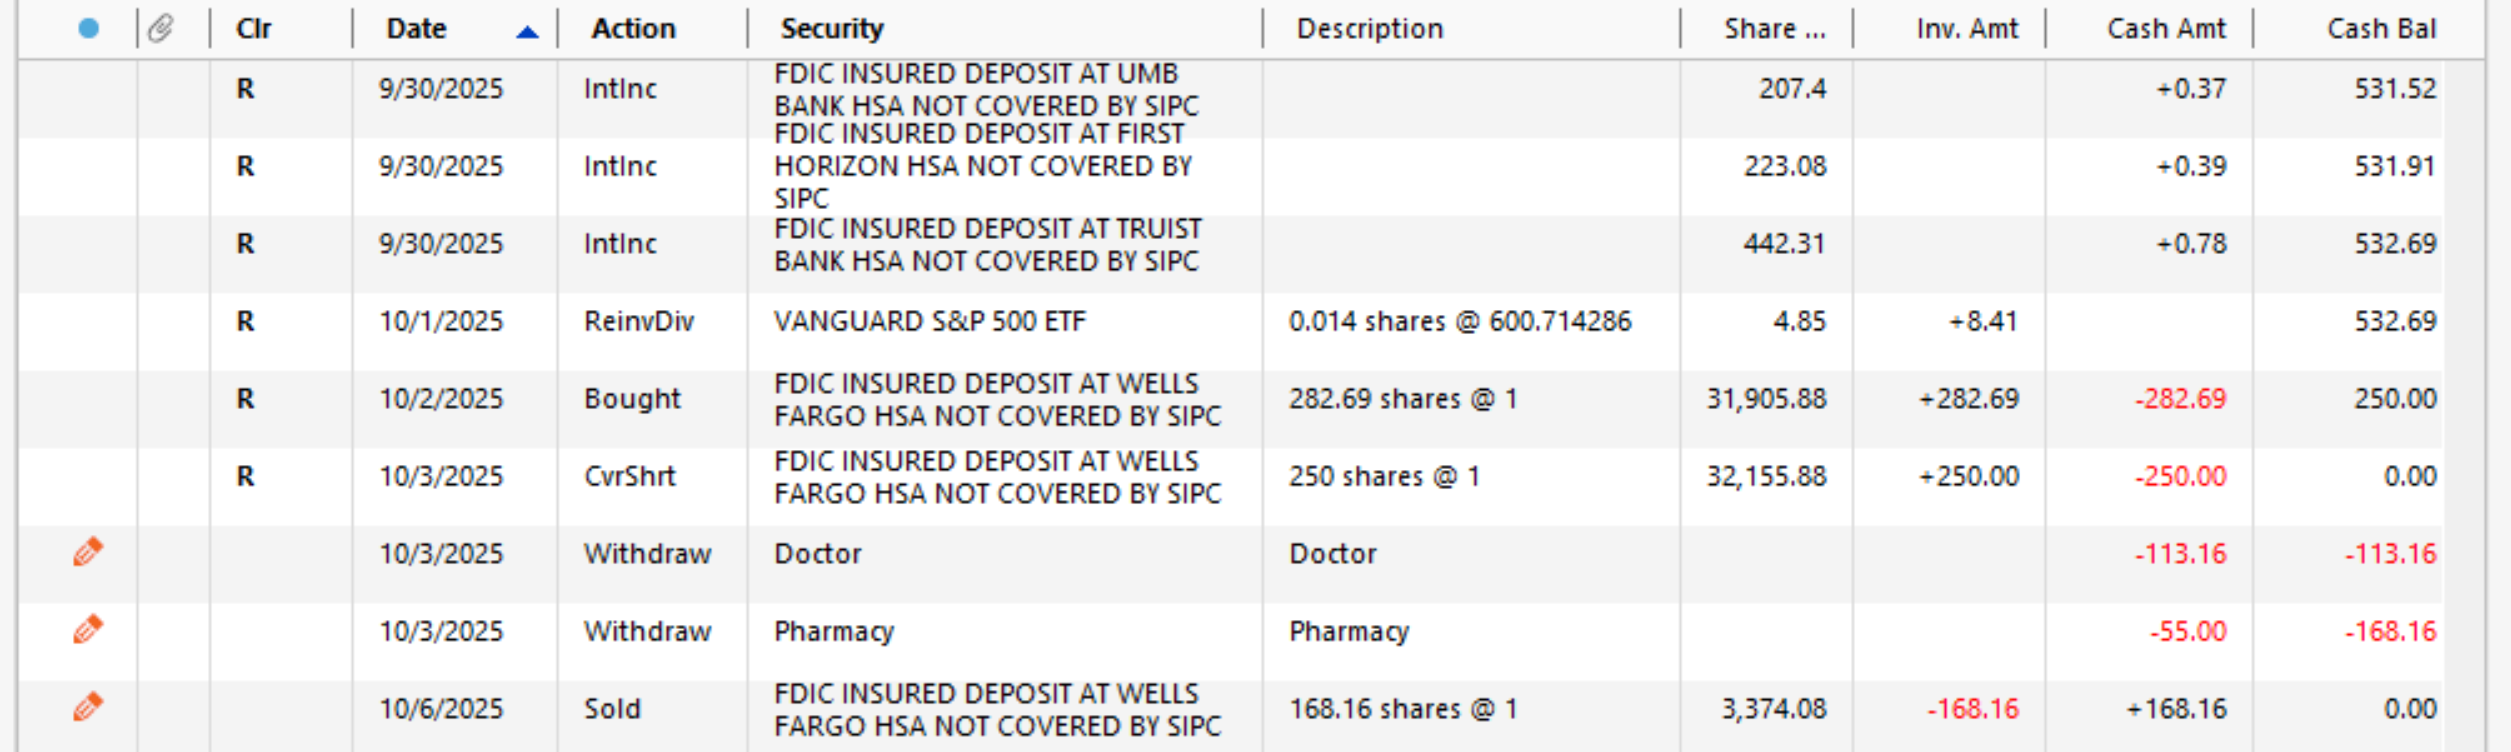Toggle cleared R flag on CvrShrt row

pos(245,476)
